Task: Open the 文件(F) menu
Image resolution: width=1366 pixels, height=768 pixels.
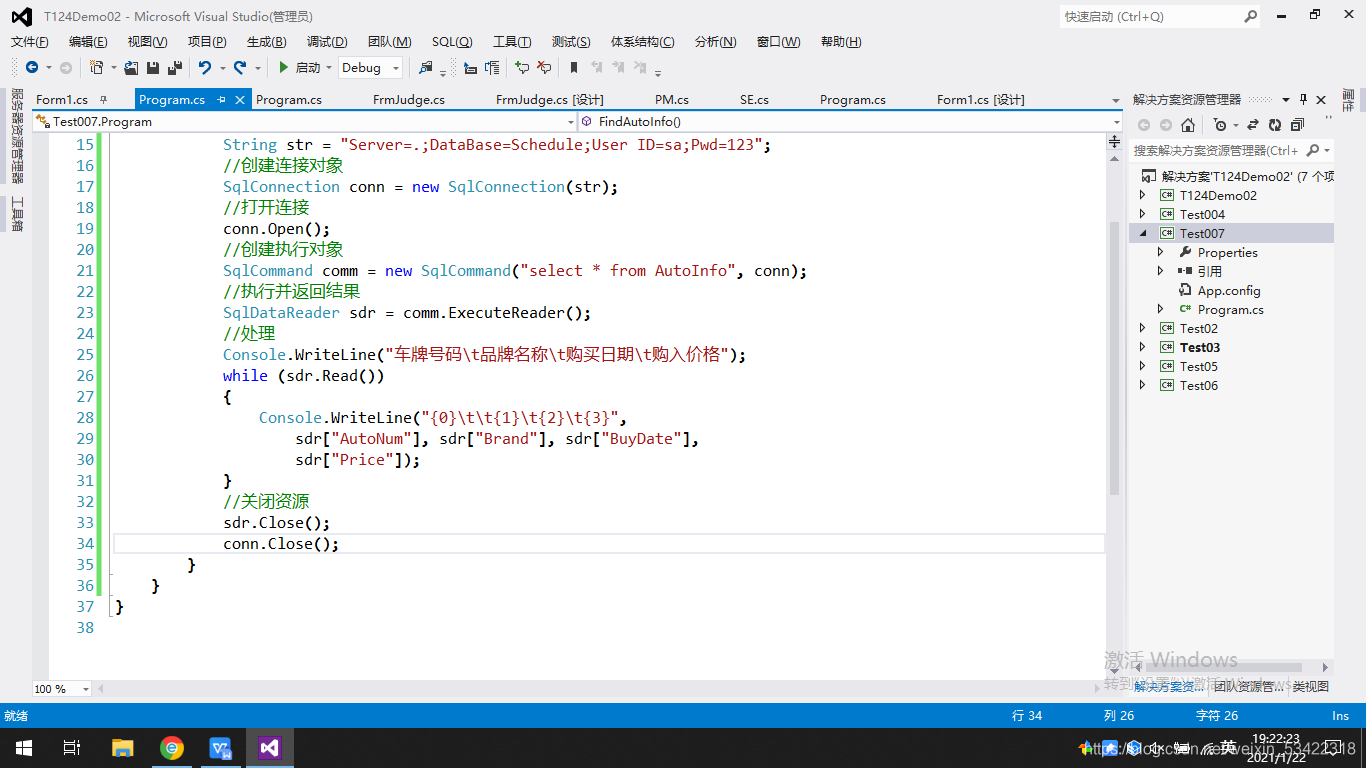Action: pyautogui.click(x=30, y=41)
